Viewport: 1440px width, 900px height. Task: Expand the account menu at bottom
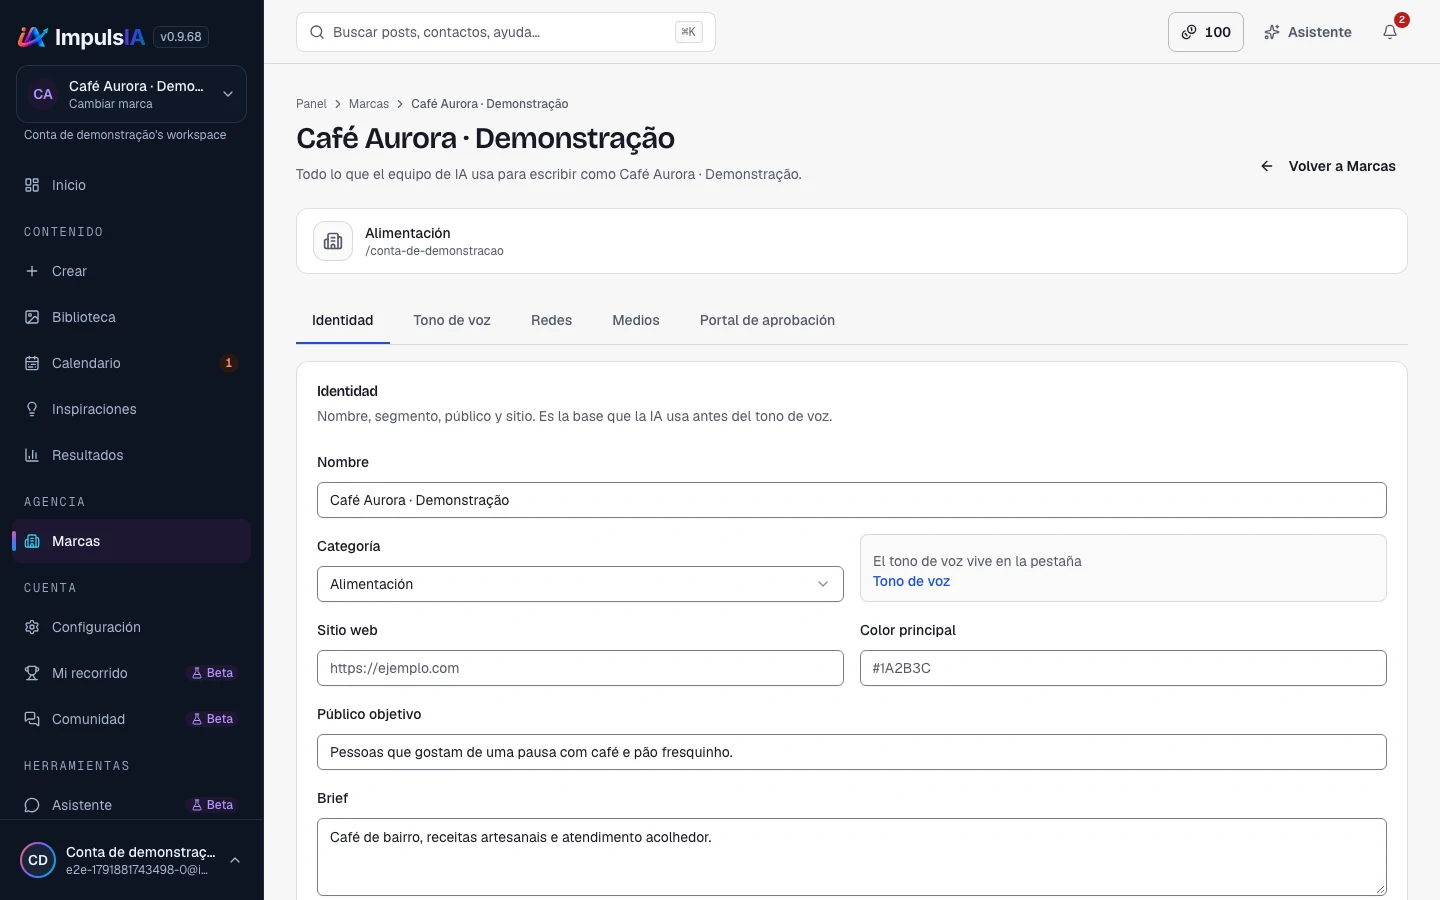[x=132, y=860]
